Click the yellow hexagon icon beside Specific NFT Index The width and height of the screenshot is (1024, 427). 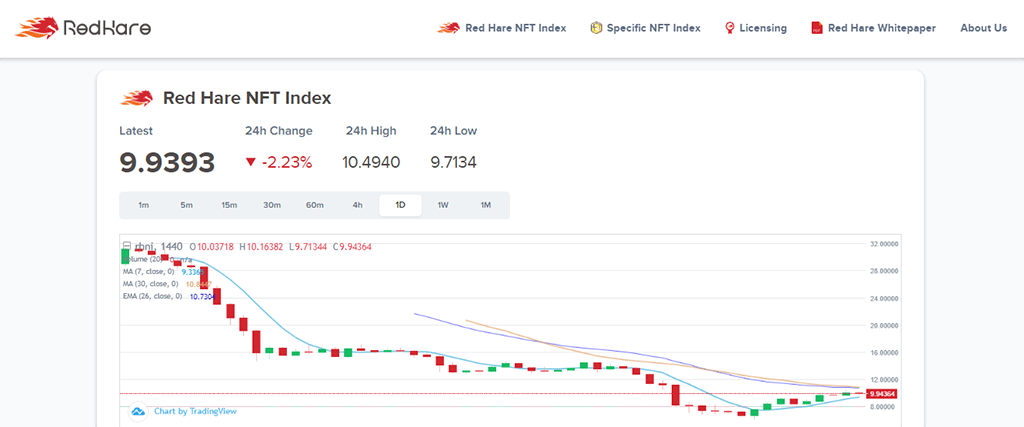[x=596, y=28]
